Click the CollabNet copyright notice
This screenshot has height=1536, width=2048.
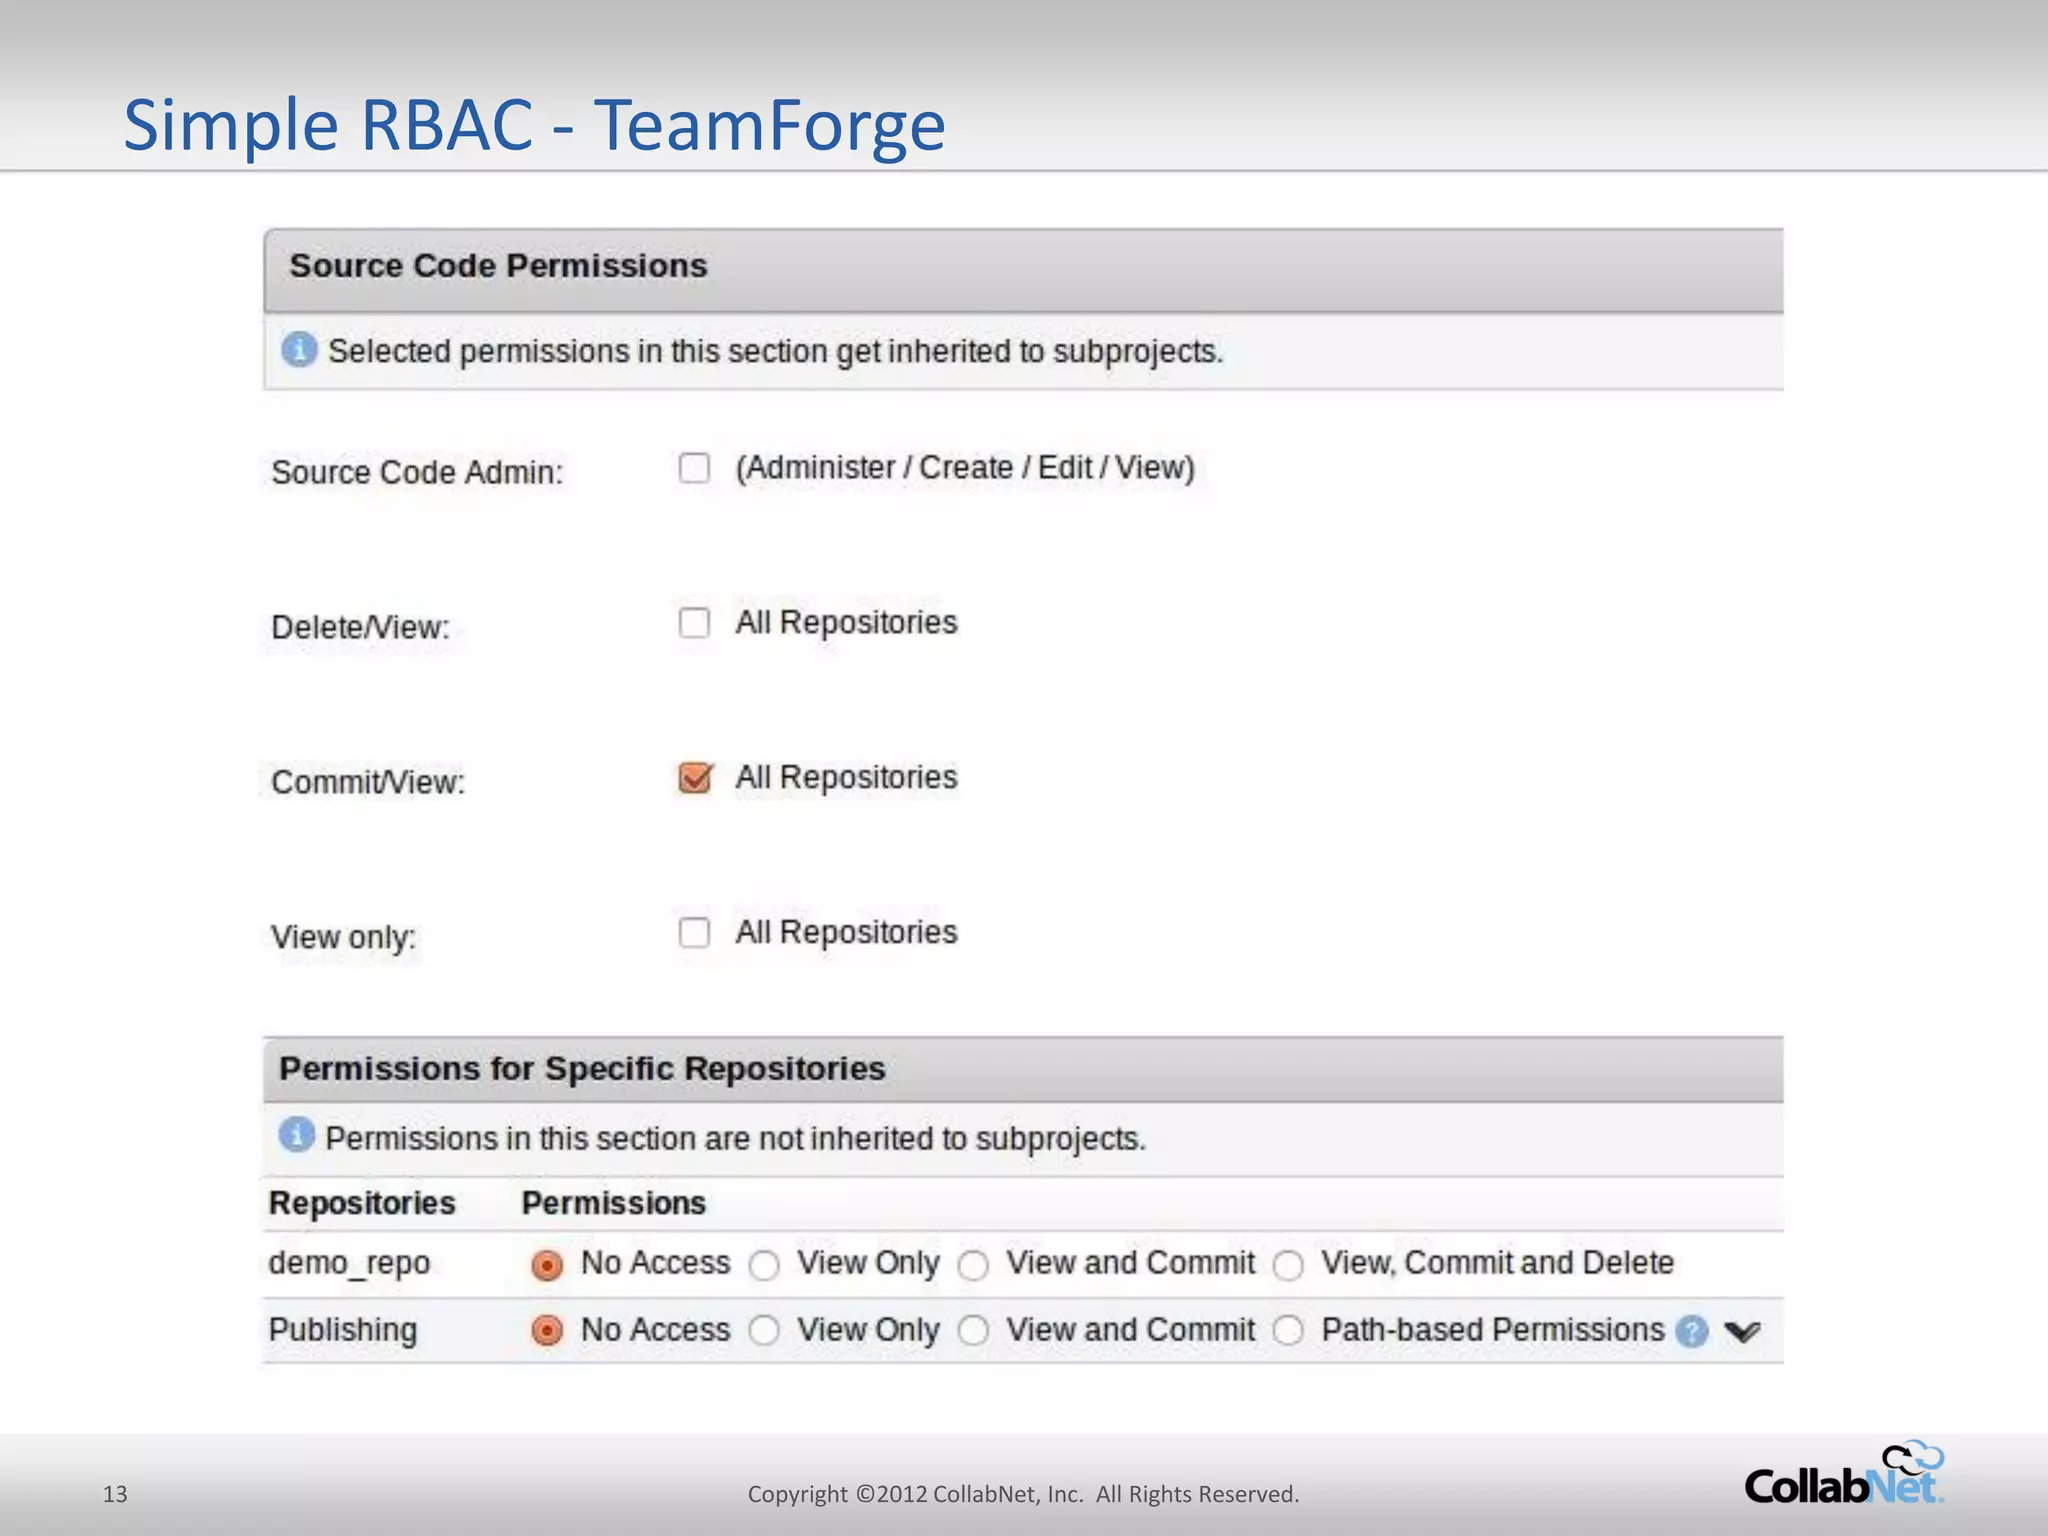point(1023,1494)
